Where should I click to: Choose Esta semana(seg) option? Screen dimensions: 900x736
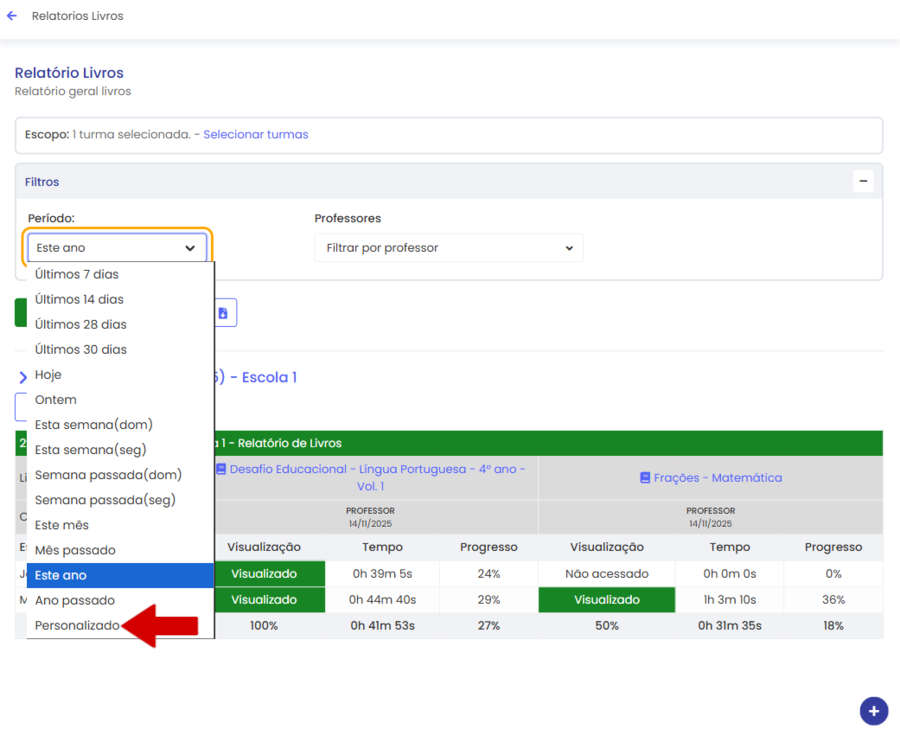[91, 450]
